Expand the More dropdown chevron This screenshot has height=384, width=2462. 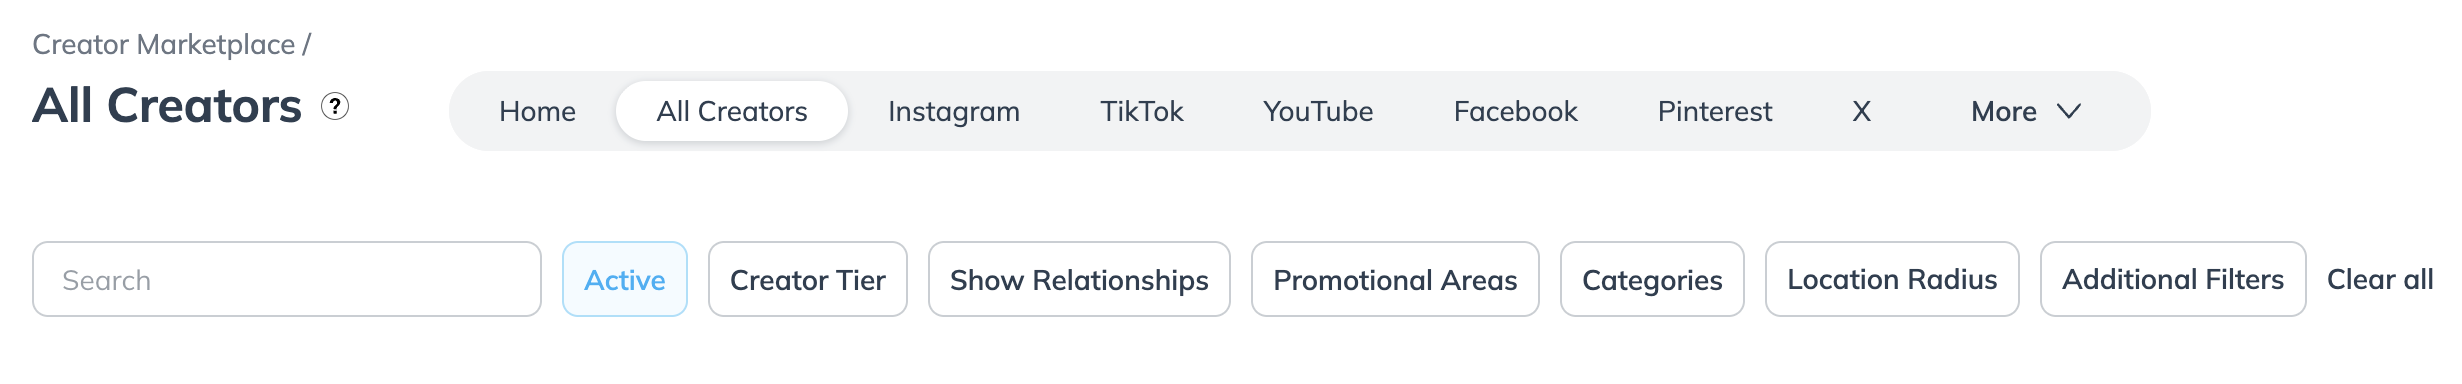tap(2069, 111)
